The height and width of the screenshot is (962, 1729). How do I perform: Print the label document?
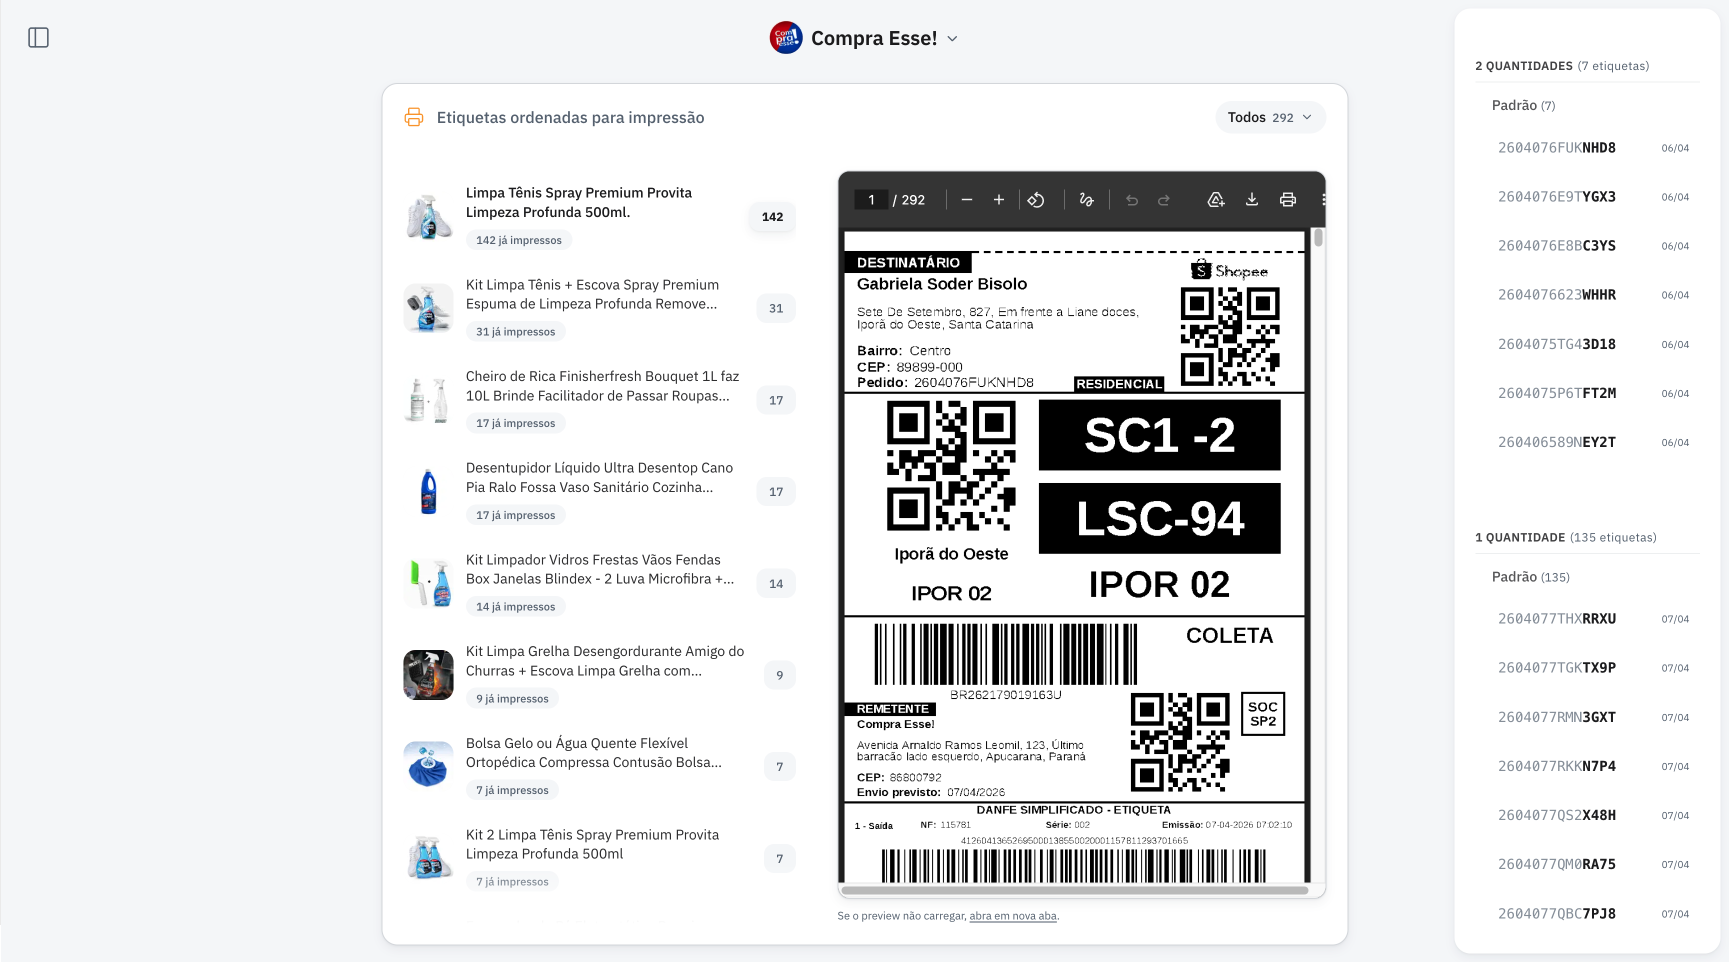[x=1288, y=199]
